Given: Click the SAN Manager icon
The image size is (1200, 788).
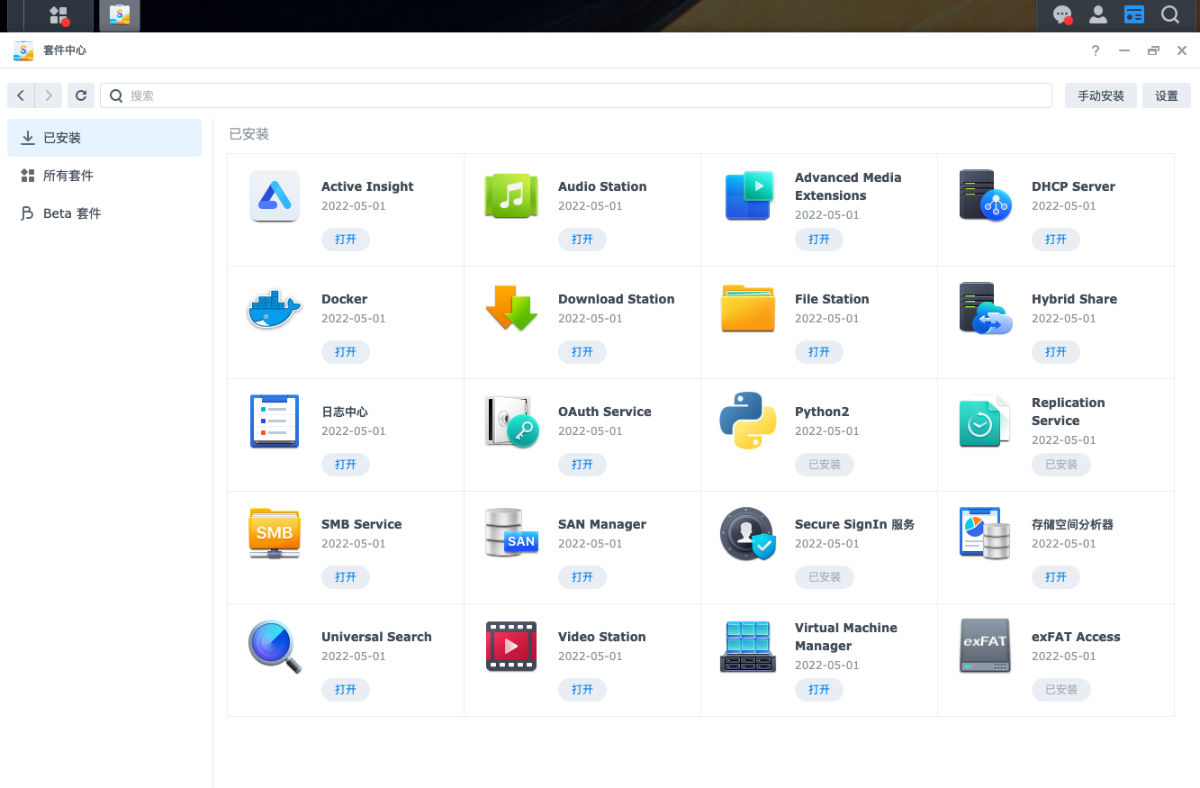Looking at the screenshot, I should tap(511, 533).
